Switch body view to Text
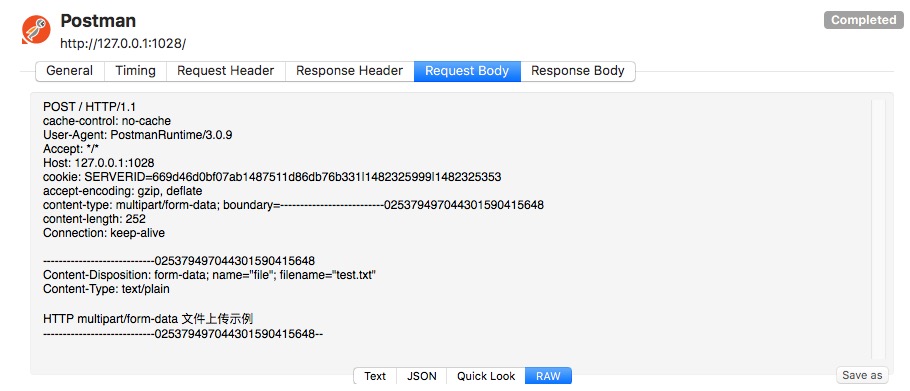Screen dimensions: 910x391 (375, 376)
